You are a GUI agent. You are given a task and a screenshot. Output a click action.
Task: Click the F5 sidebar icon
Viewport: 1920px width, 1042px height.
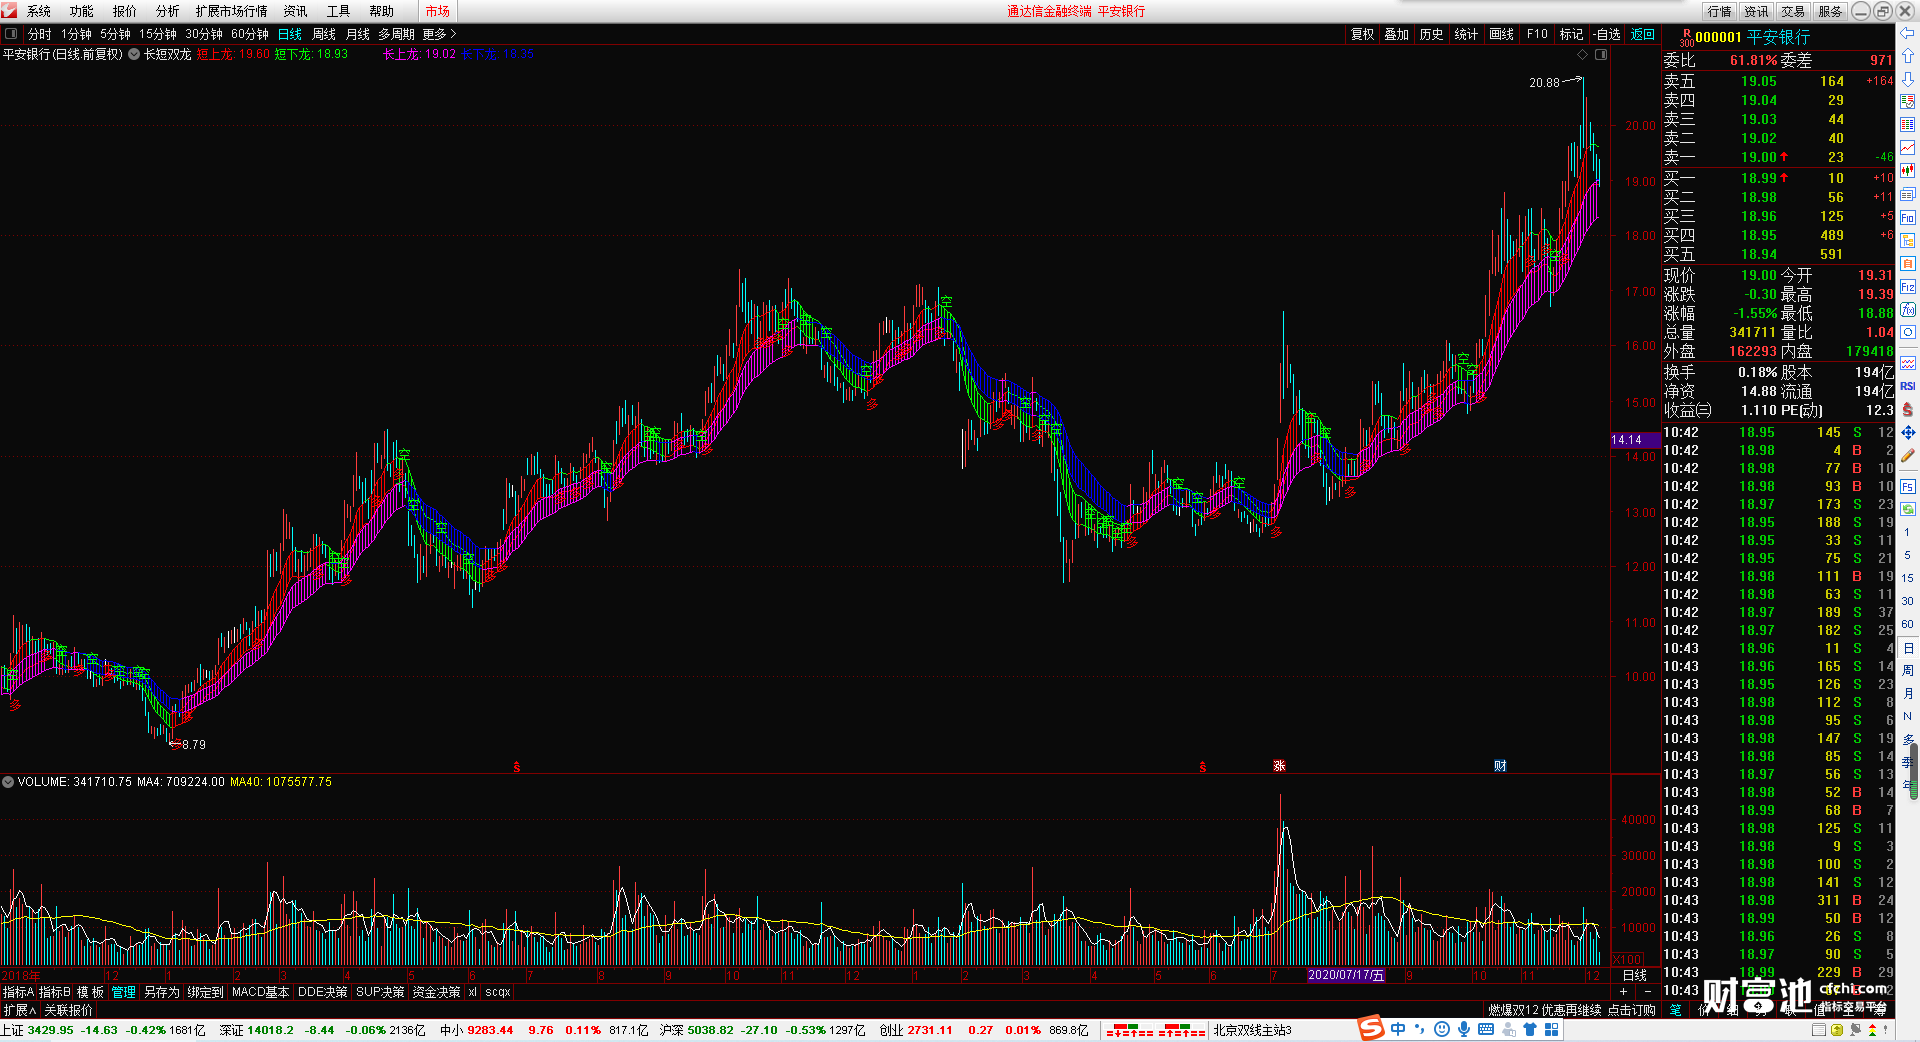click(x=1907, y=487)
